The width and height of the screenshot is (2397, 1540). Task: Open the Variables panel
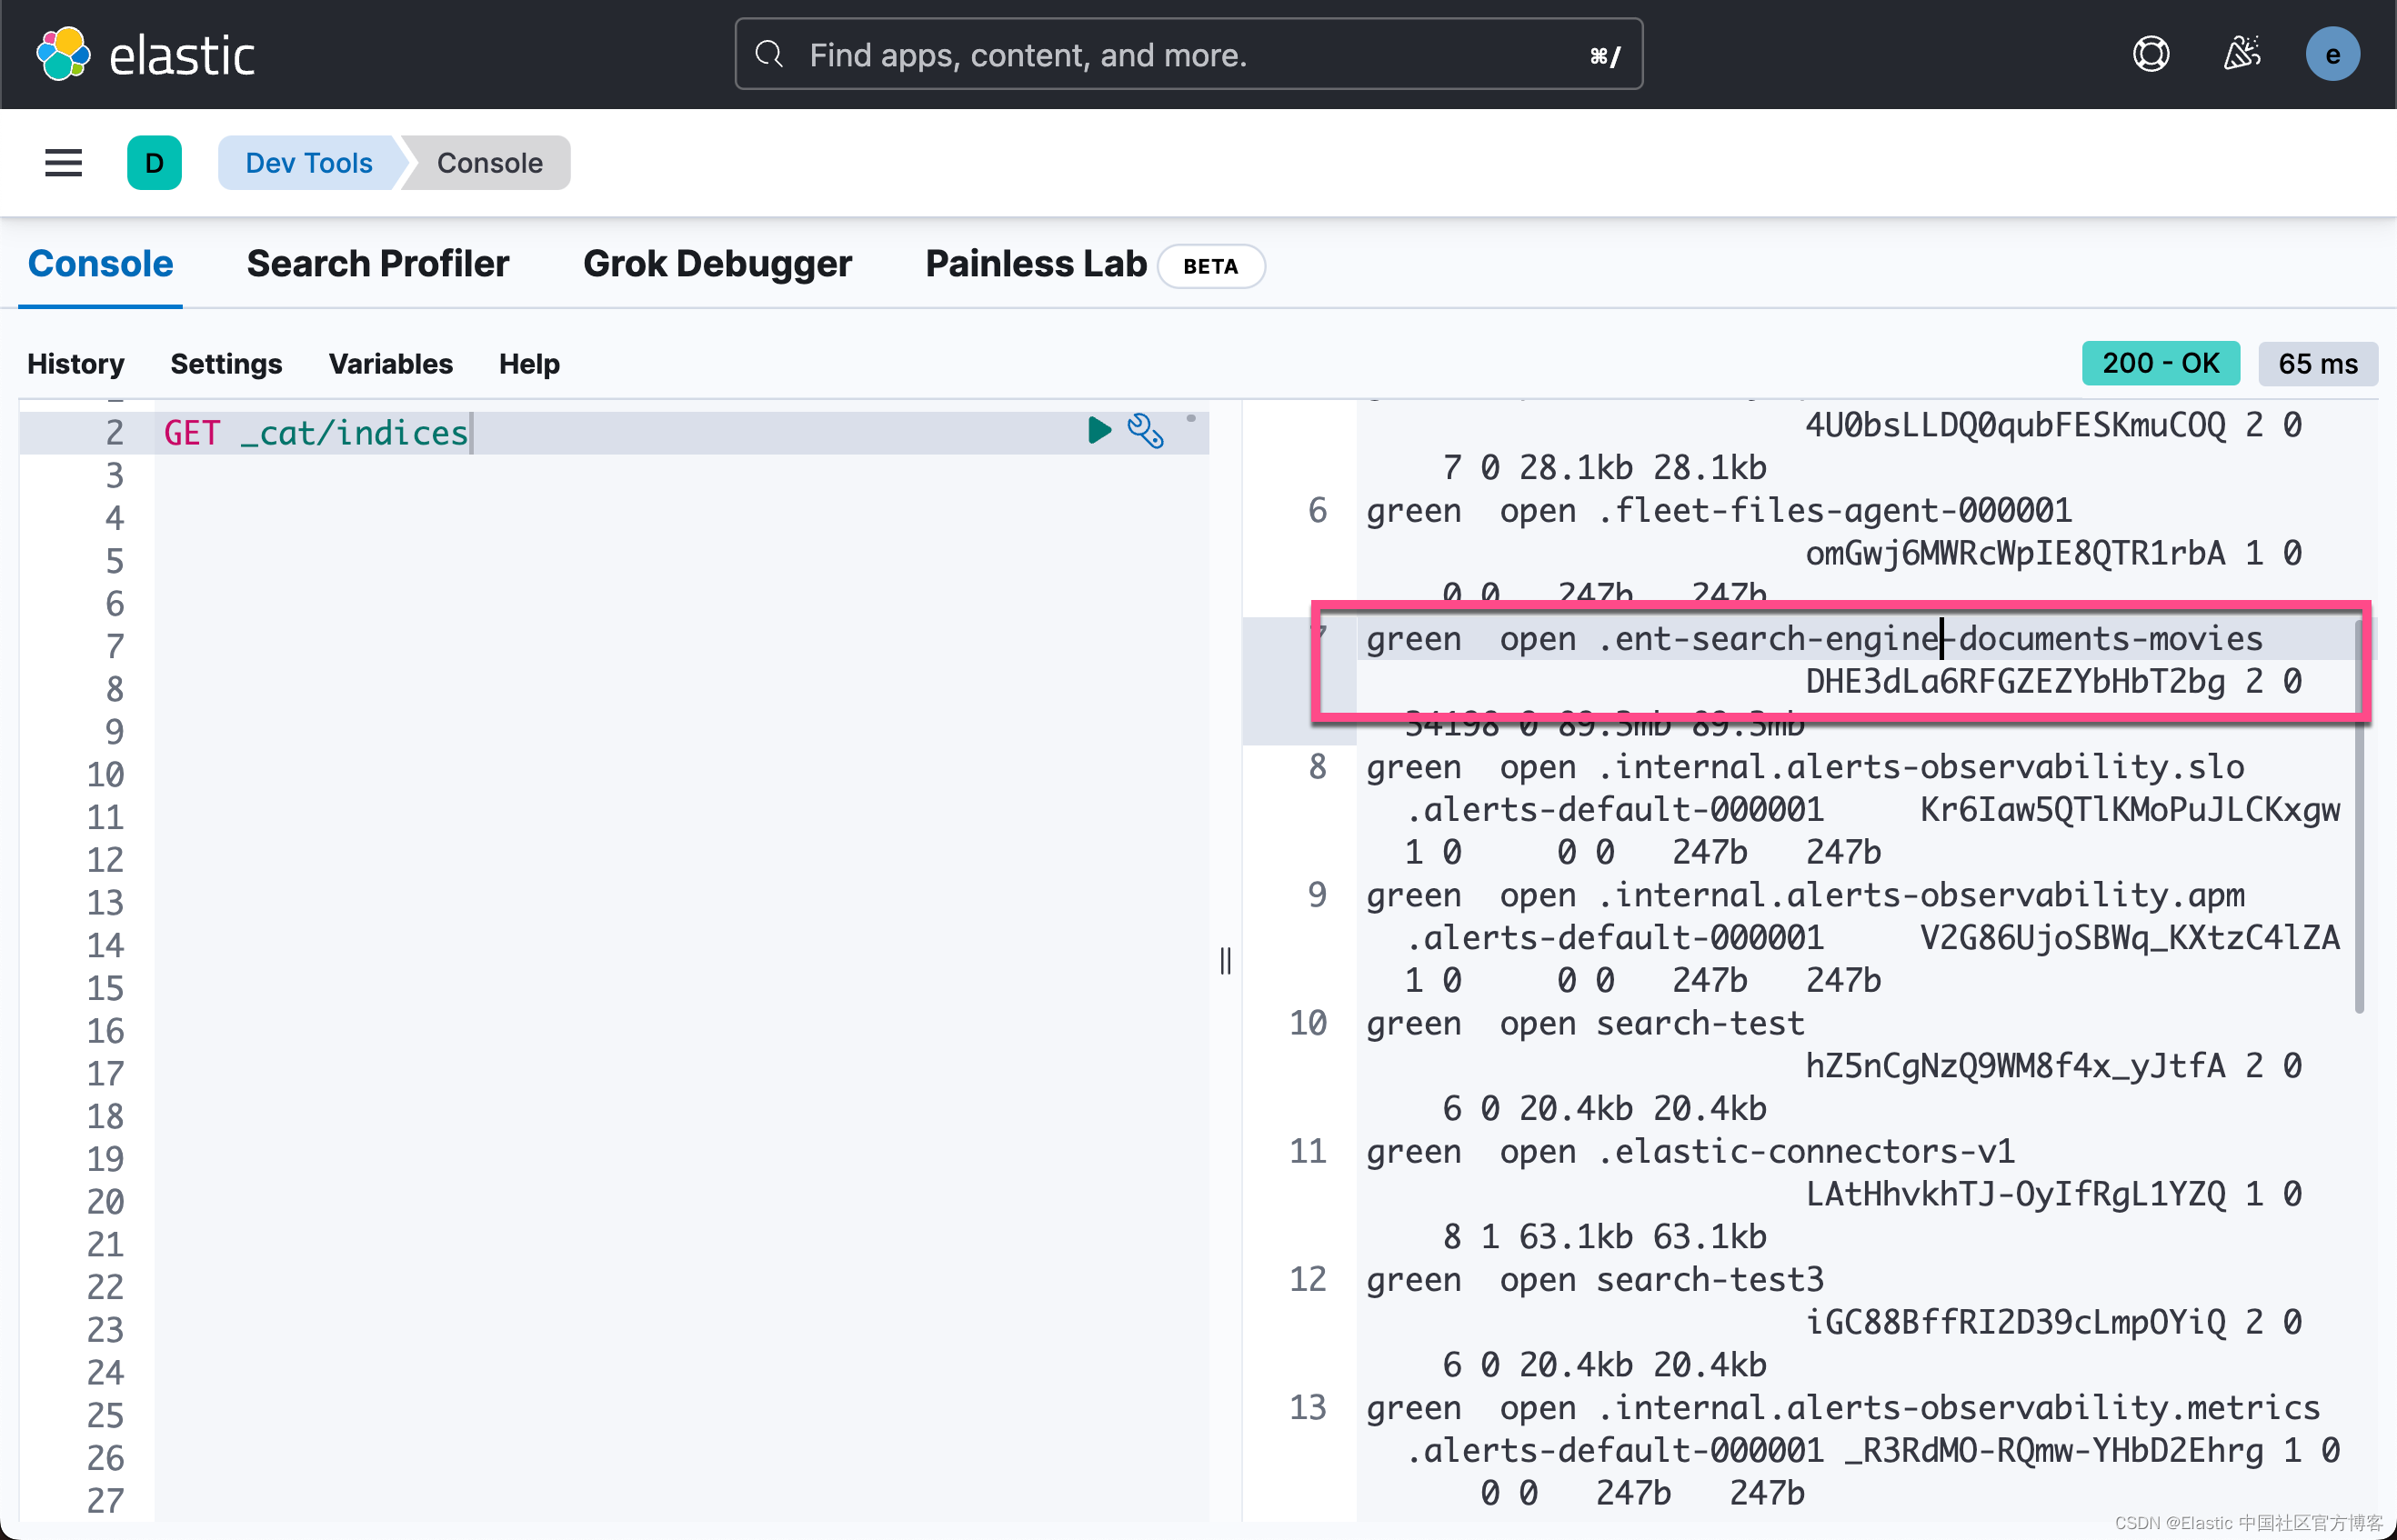coord(390,363)
